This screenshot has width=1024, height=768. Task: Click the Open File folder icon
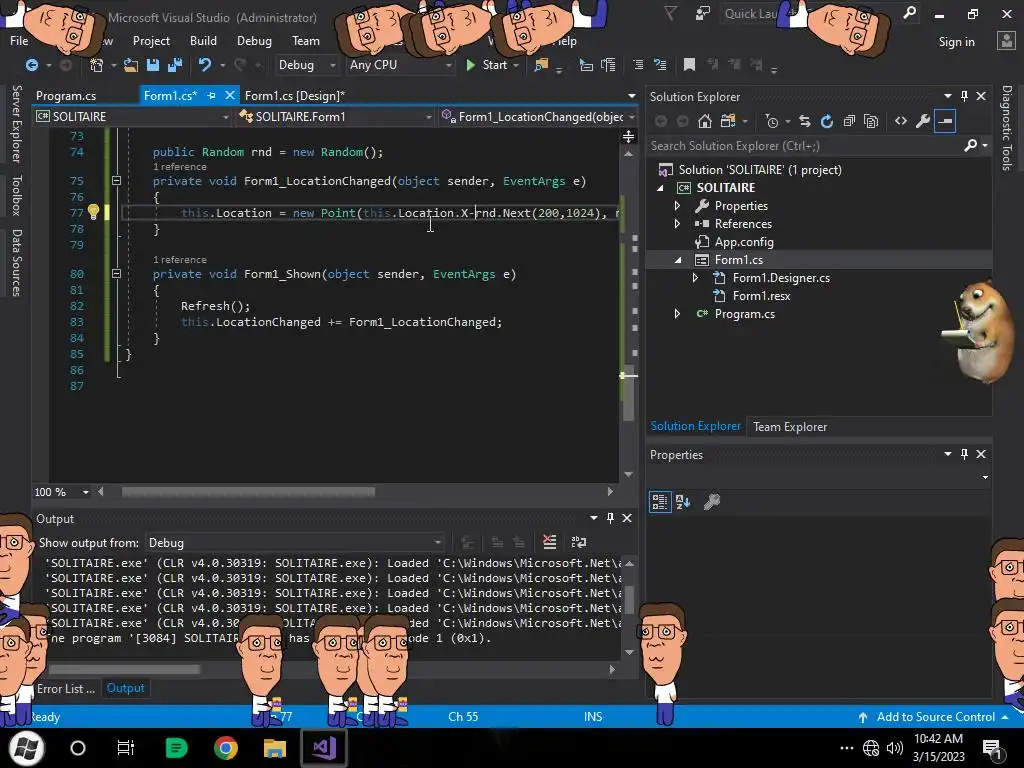131,65
